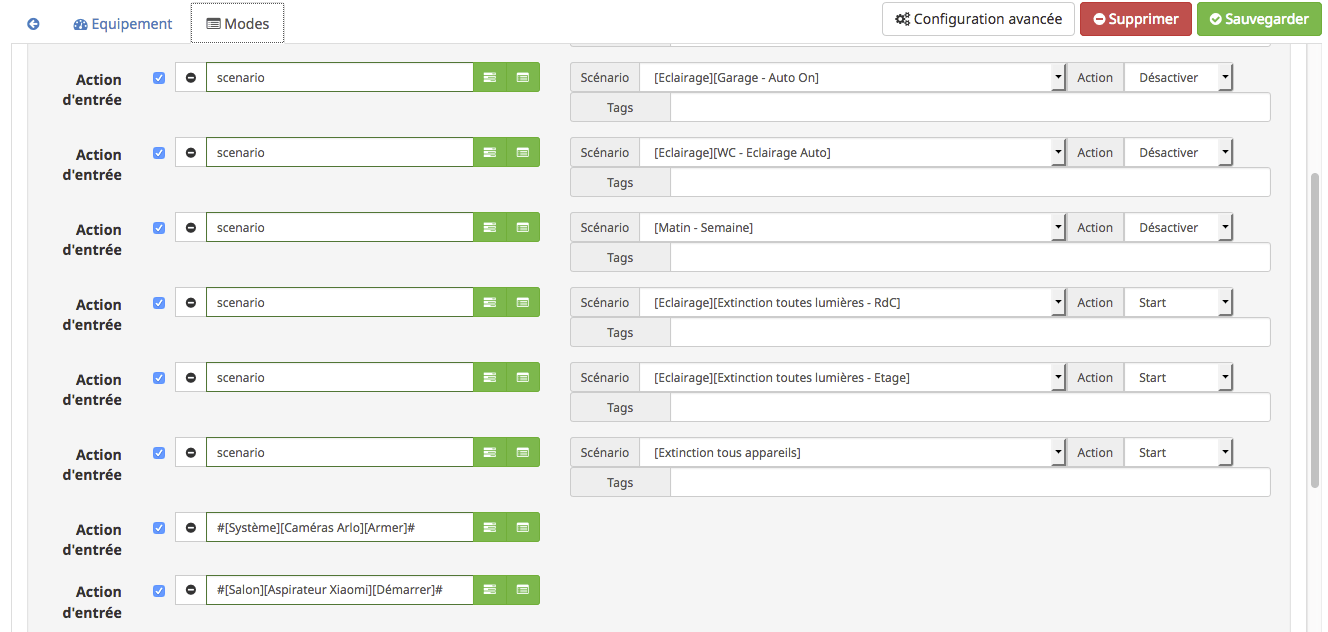Open keyword tasks icon beside Aspirateur Xiaomi Démarrer
This screenshot has width=1328, height=632.
[490, 590]
